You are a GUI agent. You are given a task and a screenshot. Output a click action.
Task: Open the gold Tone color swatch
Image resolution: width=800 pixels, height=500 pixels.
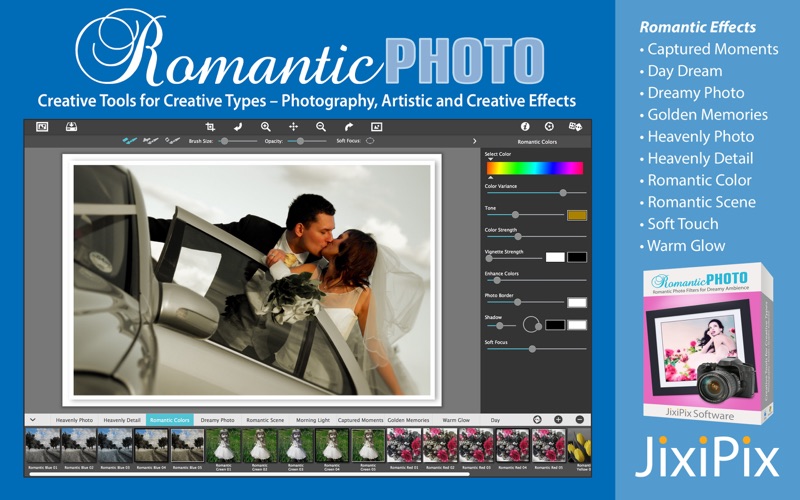click(x=577, y=215)
